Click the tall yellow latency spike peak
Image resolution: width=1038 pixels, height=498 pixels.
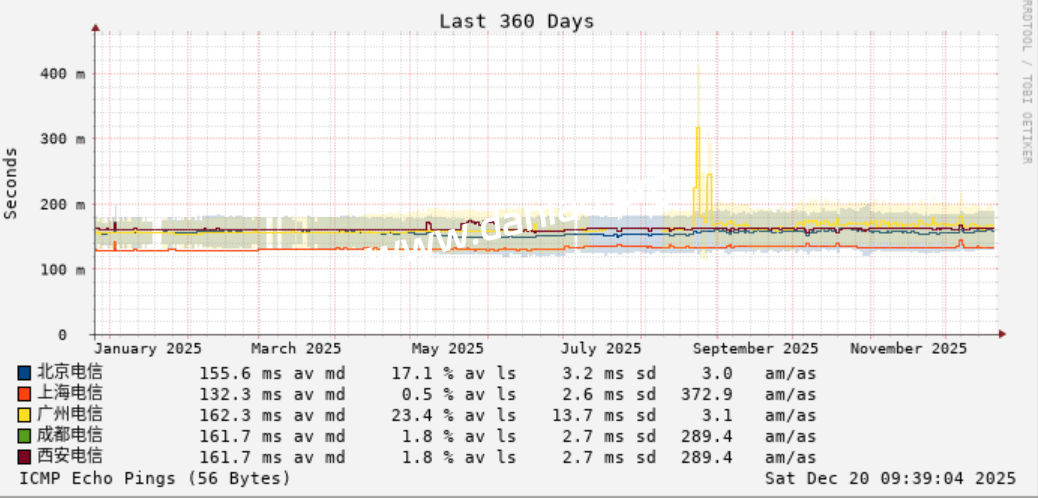point(698,128)
